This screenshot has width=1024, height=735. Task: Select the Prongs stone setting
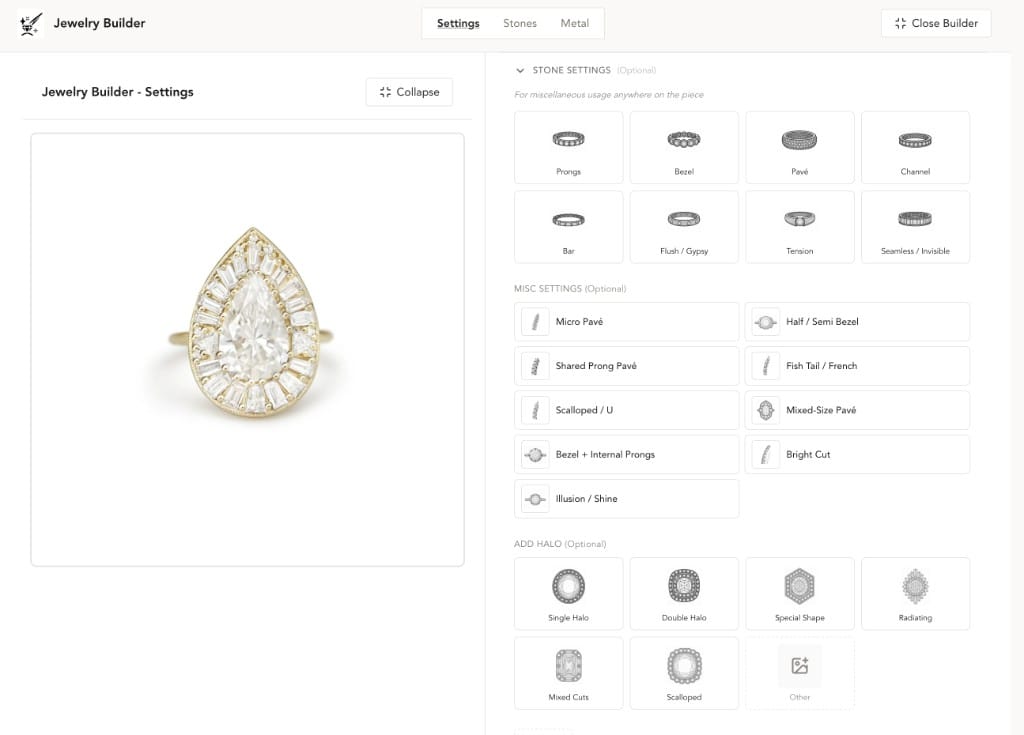[x=568, y=148]
